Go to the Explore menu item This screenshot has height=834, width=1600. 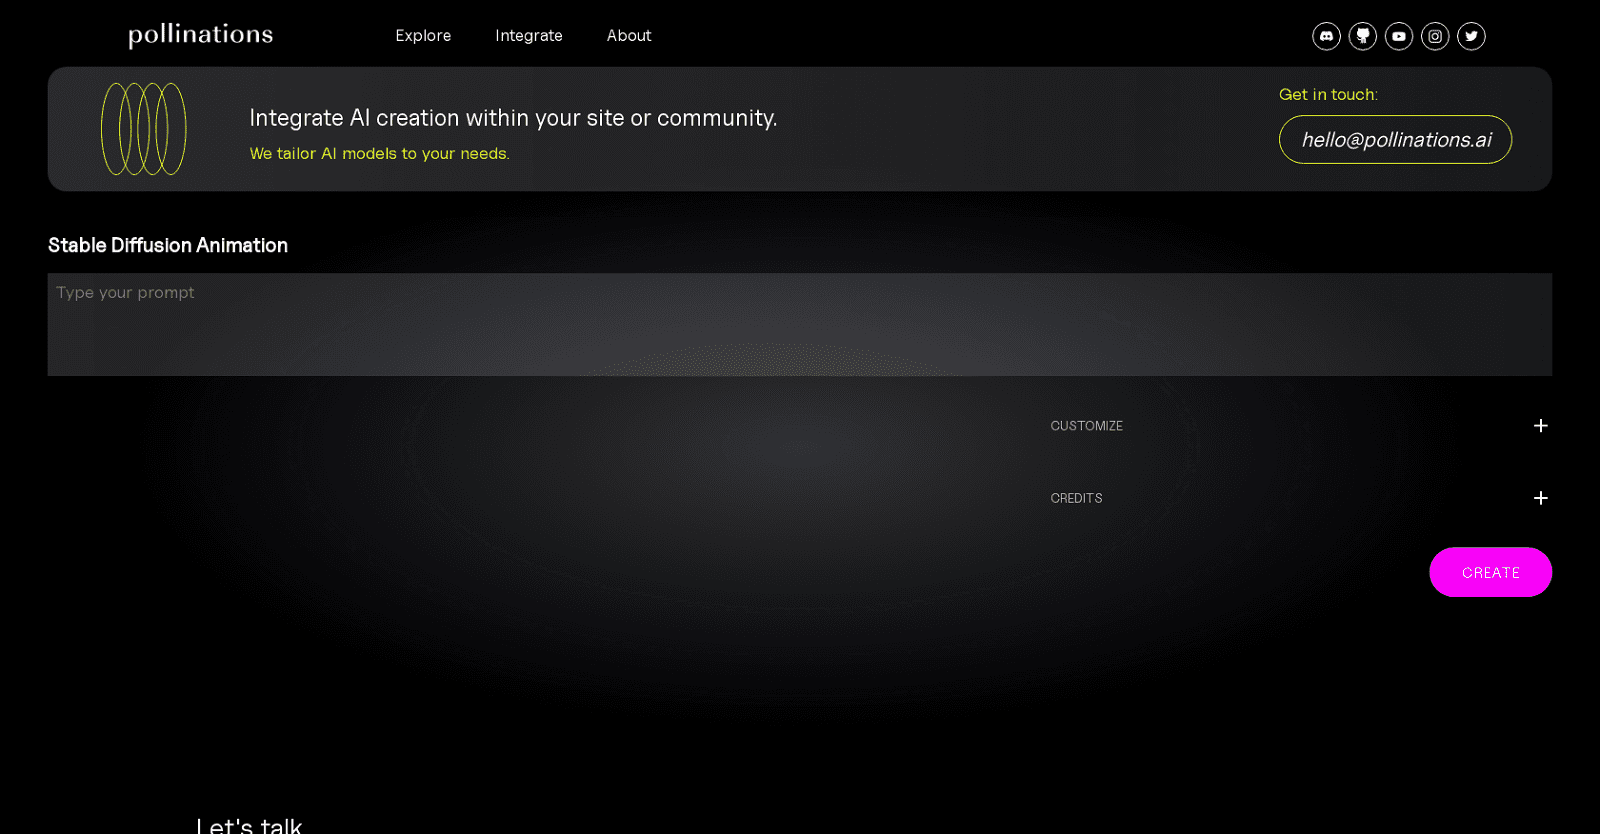pyautogui.click(x=423, y=36)
